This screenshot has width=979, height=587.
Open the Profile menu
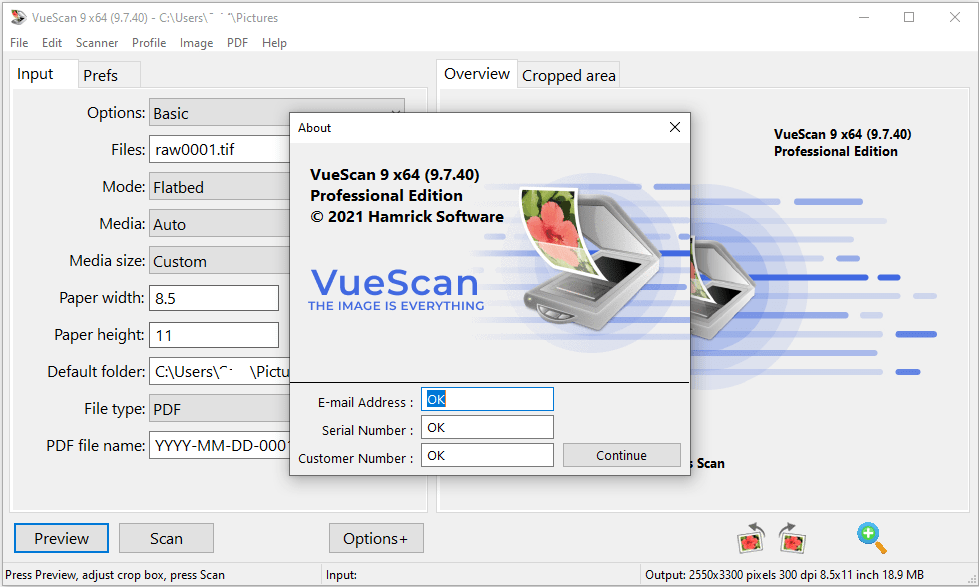click(149, 42)
